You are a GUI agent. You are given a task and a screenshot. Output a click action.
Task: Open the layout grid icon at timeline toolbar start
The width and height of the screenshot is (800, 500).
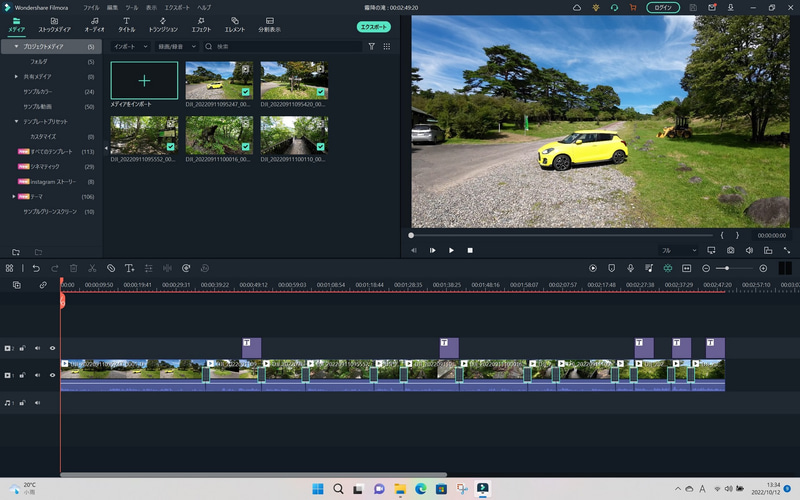pos(9,268)
